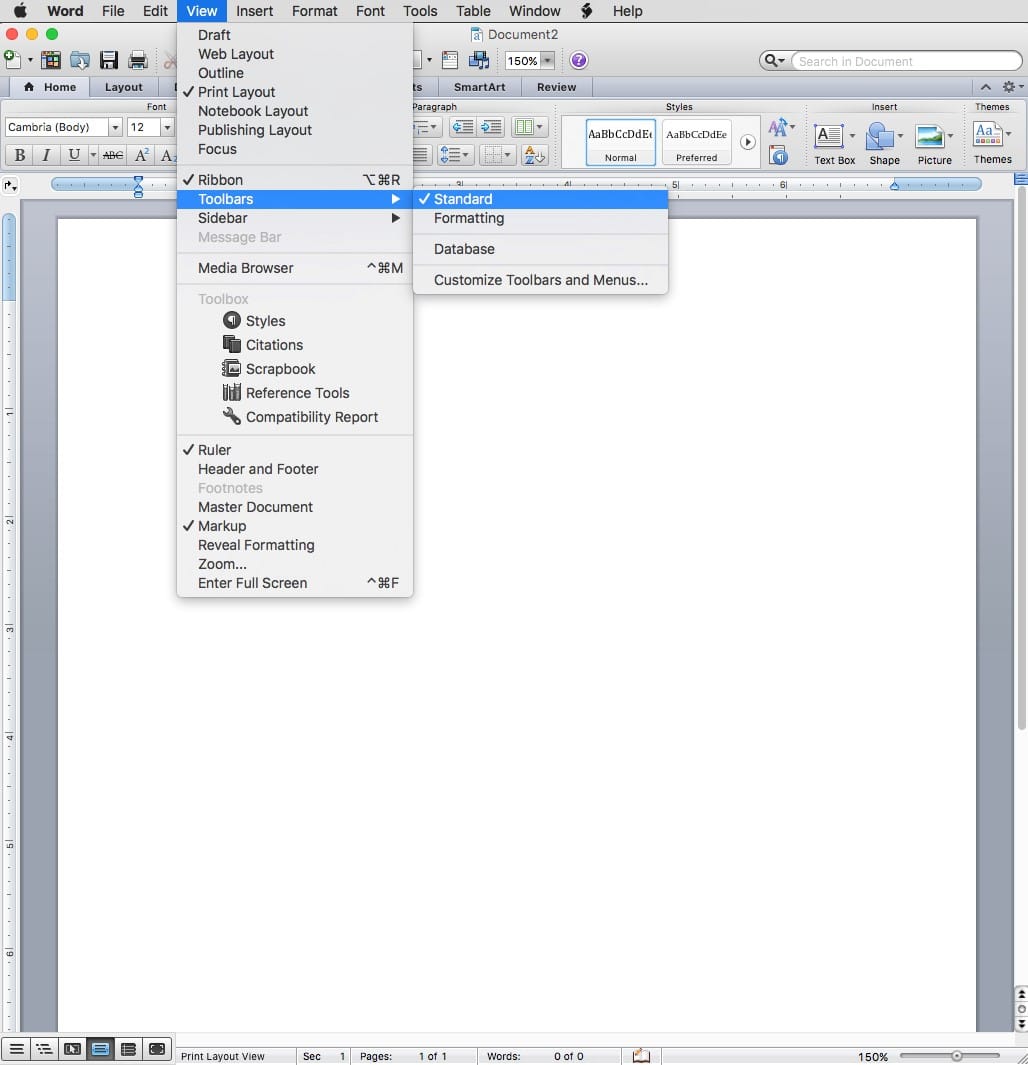Viewport: 1028px width, 1065px height.
Task: Uncheck the Standard toolbar option
Action: pyautogui.click(x=463, y=199)
